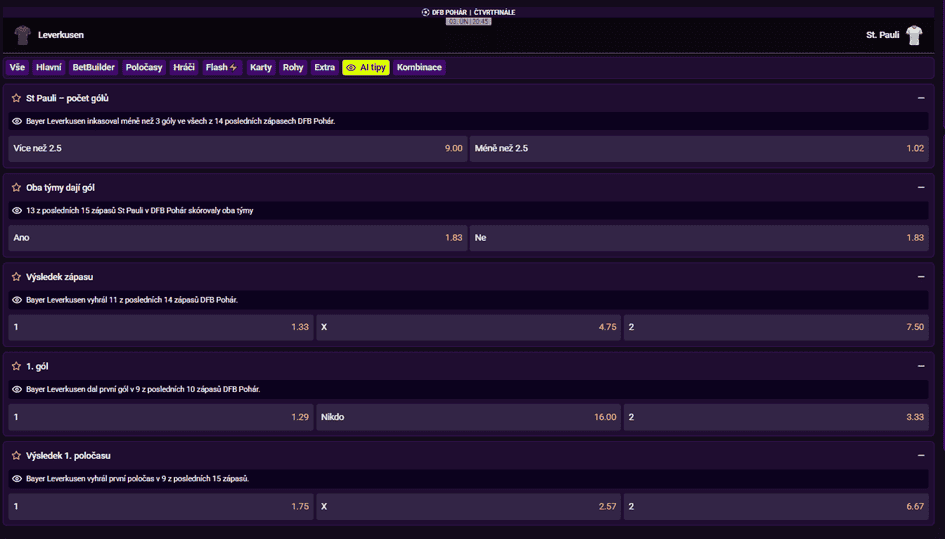The width and height of the screenshot is (945, 539).
Task: Bet on Méně než 2.5 at 1.02
Action: click(699, 148)
